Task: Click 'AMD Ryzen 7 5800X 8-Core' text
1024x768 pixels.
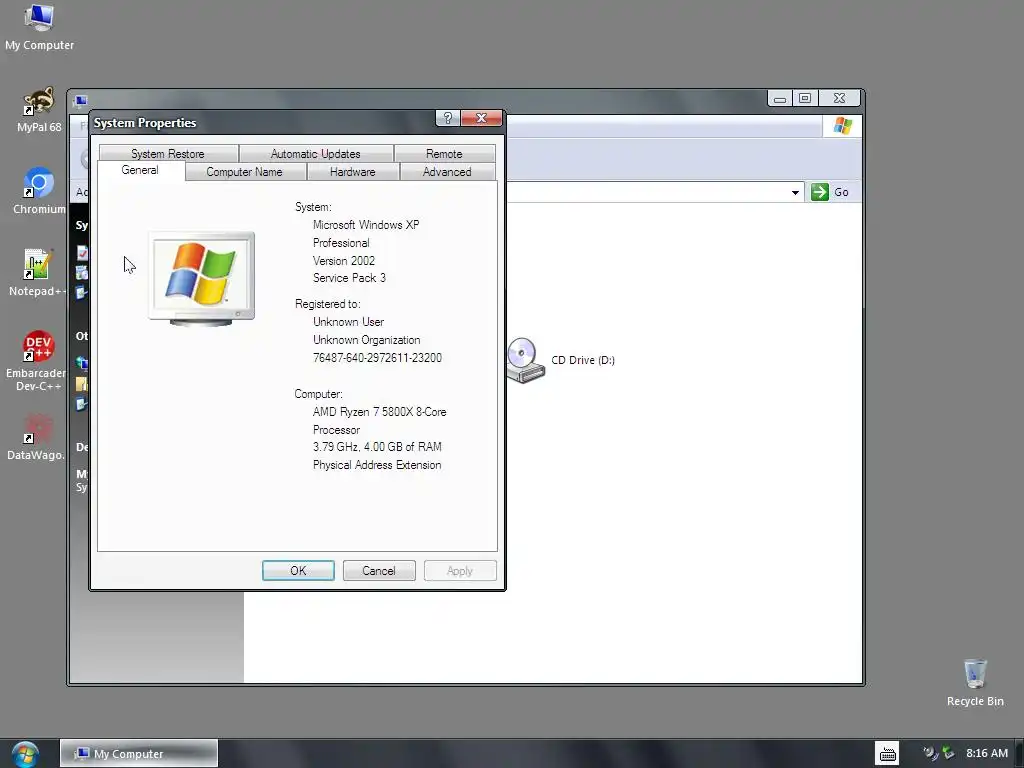Action: [x=379, y=412]
